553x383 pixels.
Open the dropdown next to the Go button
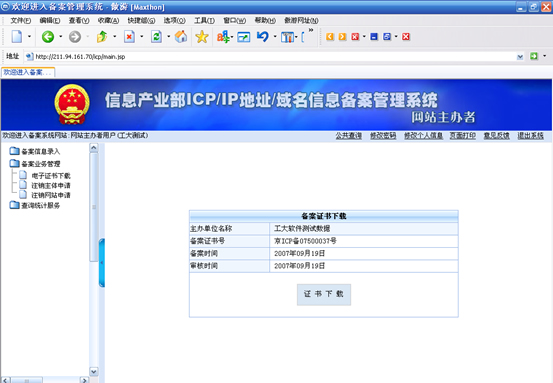[545, 56]
